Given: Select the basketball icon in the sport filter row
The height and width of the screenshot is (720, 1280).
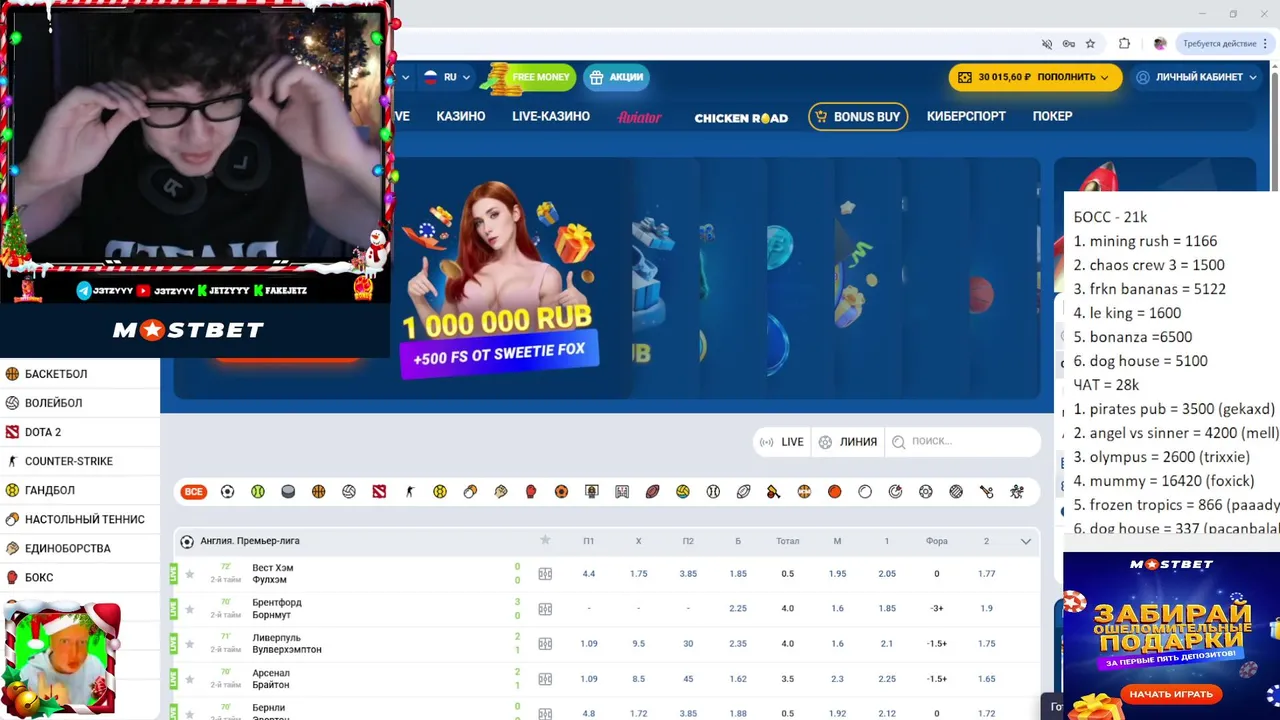Looking at the screenshot, I should [x=318, y=491].
